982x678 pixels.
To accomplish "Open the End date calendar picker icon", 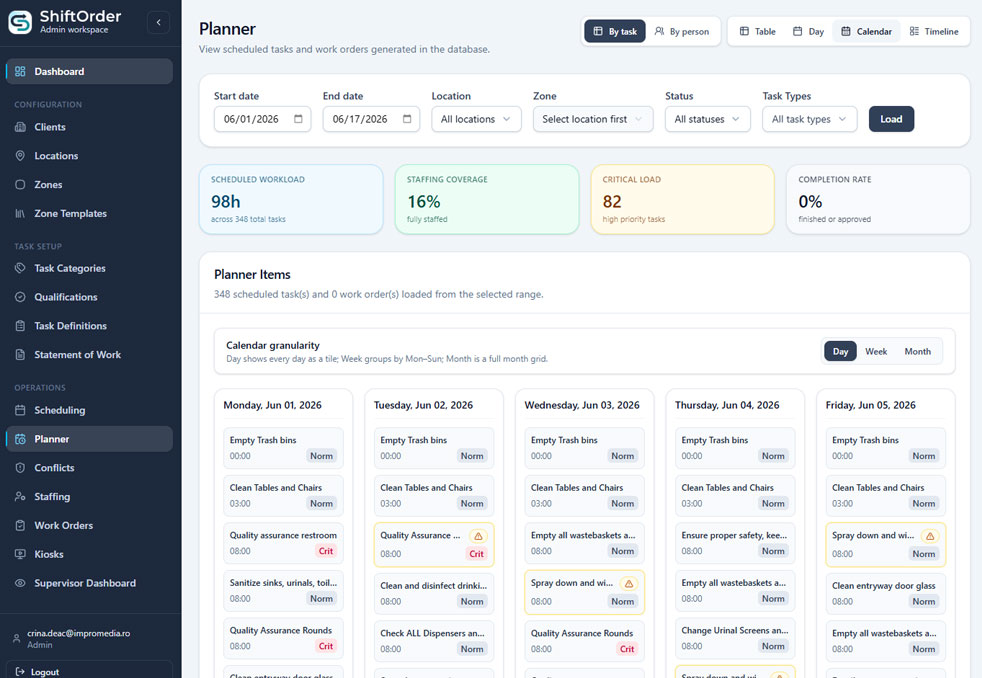I will pyautogui.click(x=407, y=119).
